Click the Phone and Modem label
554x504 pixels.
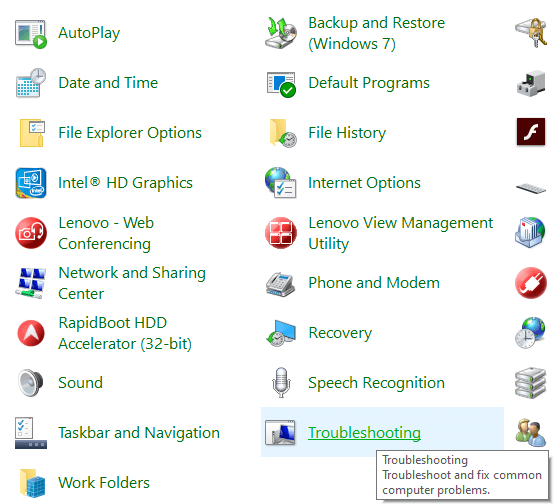(374, 283)
